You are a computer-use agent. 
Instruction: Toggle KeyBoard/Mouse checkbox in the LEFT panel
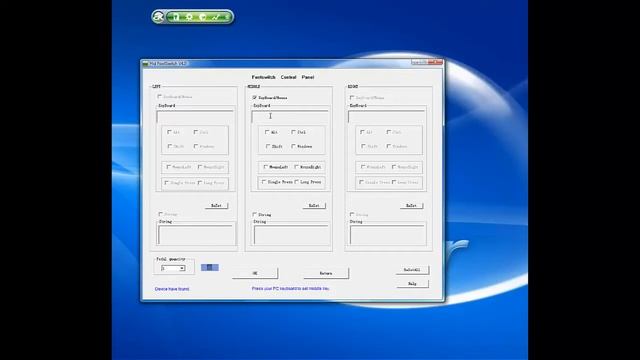click(160, 97)
